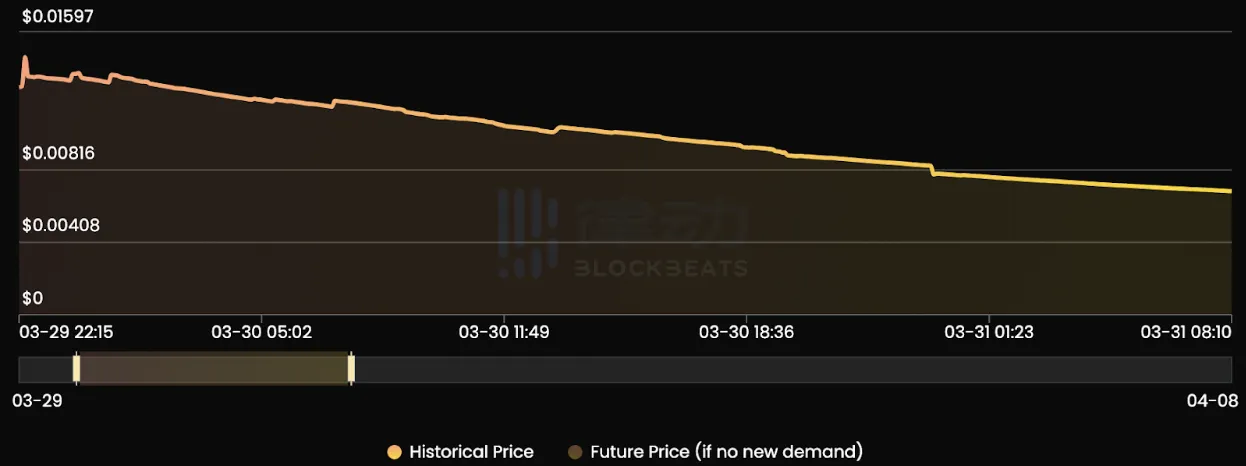This screenshot has height=466, width=1246.
Task: Toggle Future Price legend text label
Action: click(x=726, y=452)
